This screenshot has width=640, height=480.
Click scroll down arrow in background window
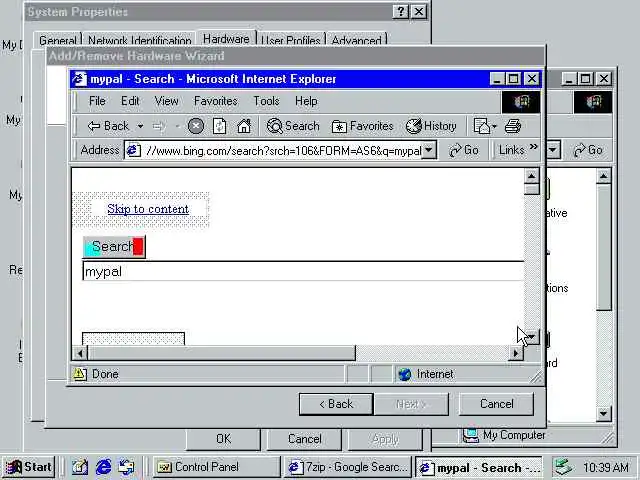pyautogui.click(x=603, y=414)
